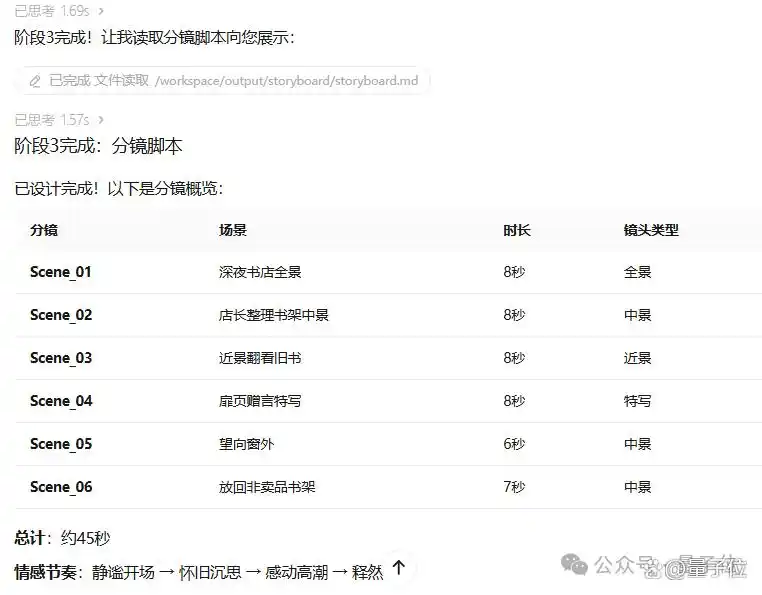This screenshot has height=595, width=762.
Task: Click the pencil icon beside 已完成 文件读取
Action: [x=35, y=81]
